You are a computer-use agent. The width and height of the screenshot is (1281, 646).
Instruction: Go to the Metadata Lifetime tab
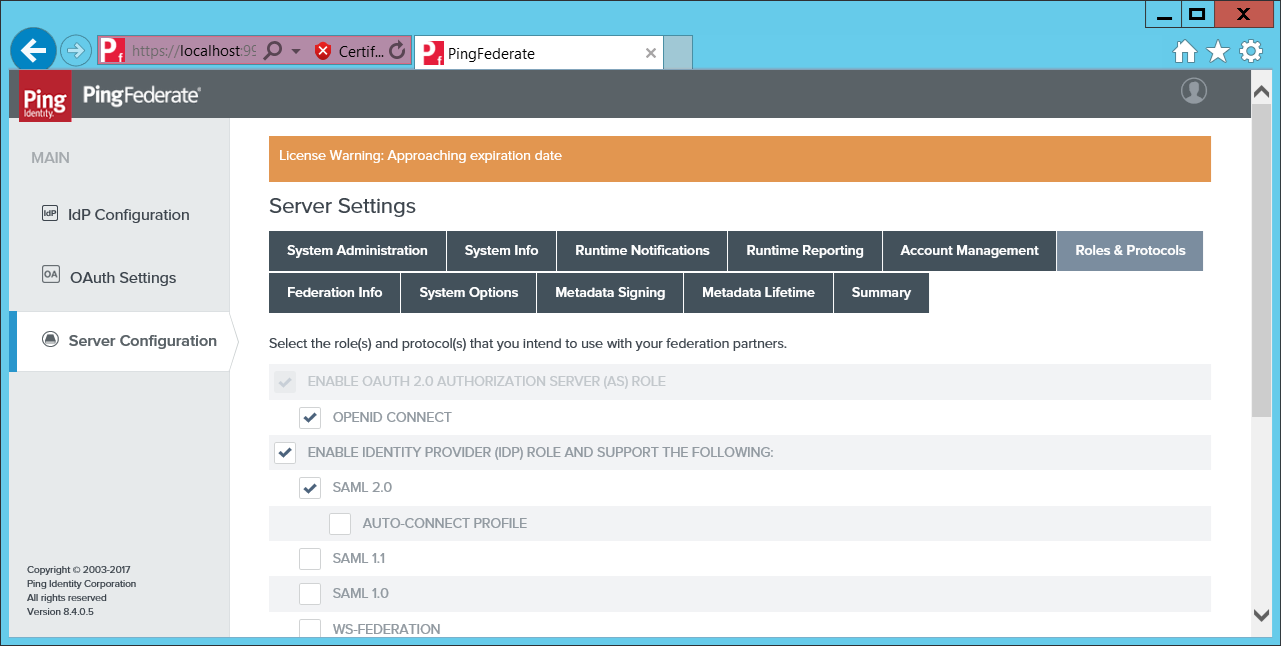(758, 293)
